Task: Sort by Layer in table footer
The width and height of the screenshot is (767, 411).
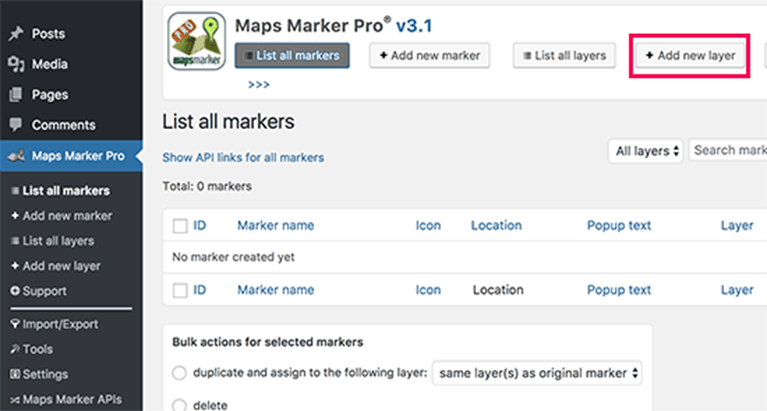Action: point(737,290)
